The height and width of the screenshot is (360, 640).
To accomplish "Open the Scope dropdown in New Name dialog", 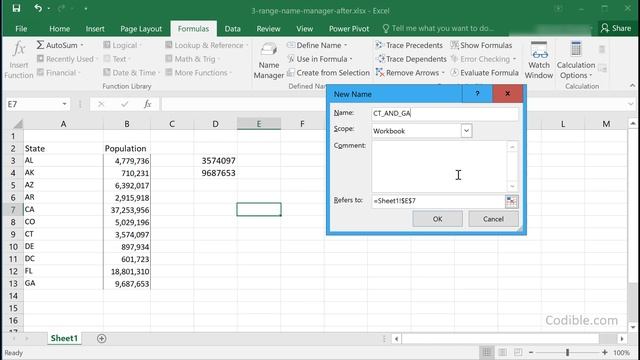I will 466,131.
